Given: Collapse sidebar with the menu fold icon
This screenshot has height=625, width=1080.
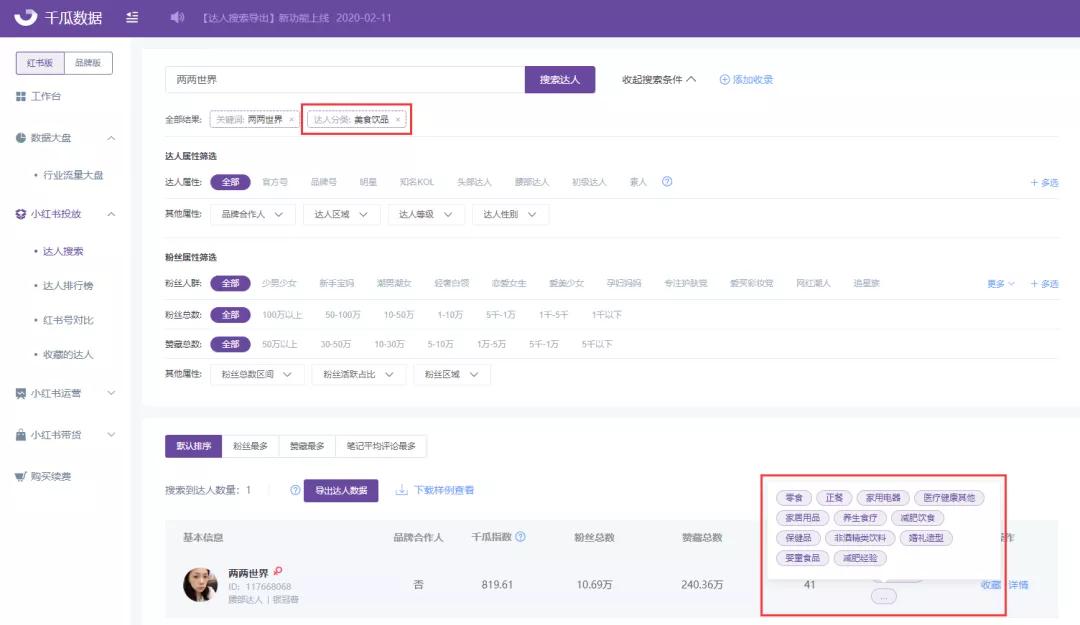Looking at the screenshot, I should click(x=132, y=17).
